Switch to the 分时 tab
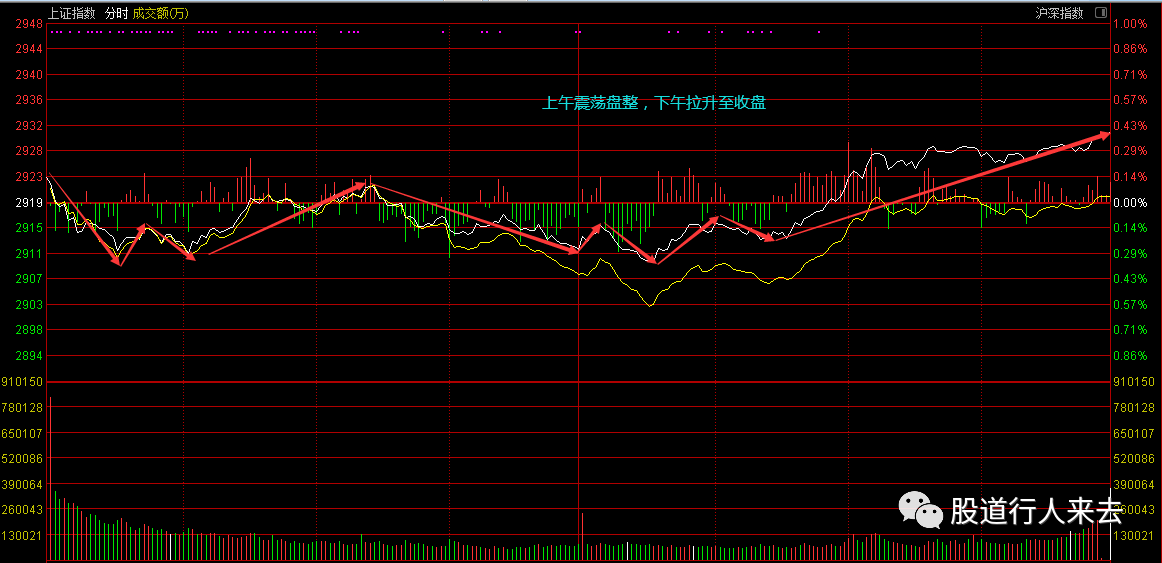The height and width of the screenshot is (563, 1162). pos(116,13)
